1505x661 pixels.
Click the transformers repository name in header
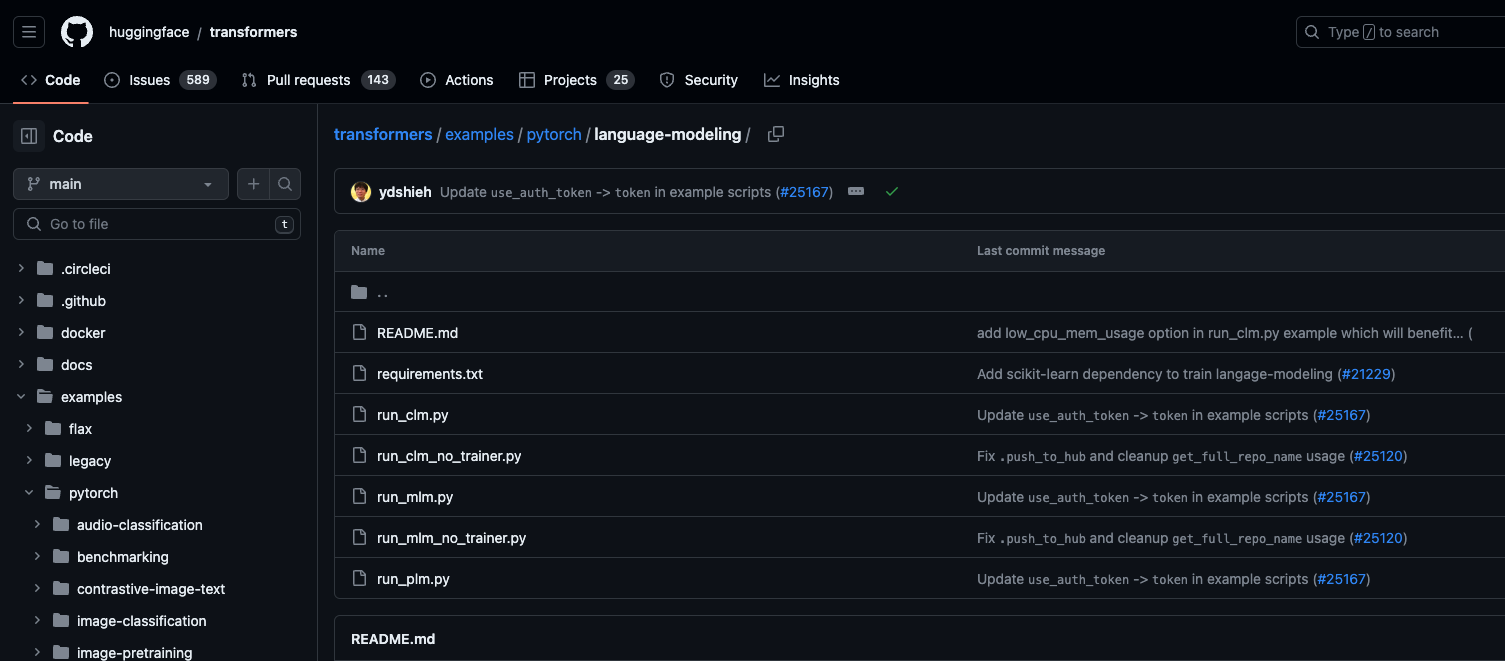click(253, 32)
